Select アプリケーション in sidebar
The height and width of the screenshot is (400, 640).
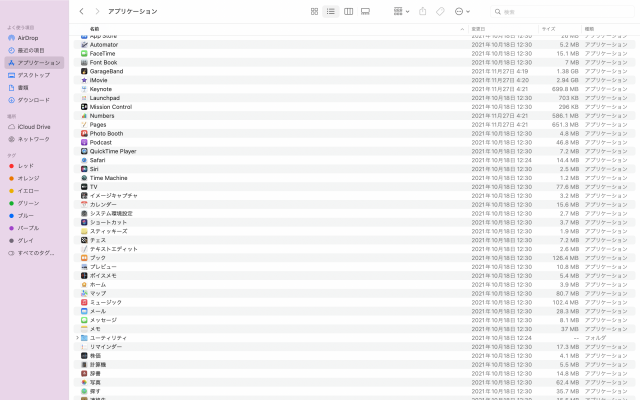pos(34,62)
